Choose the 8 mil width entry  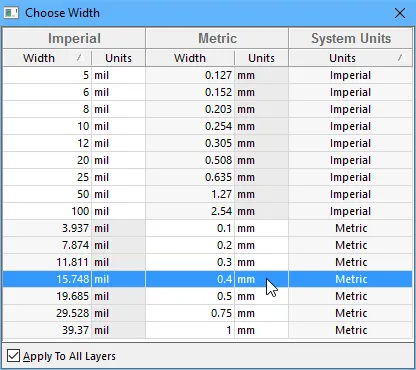[208, 109]
